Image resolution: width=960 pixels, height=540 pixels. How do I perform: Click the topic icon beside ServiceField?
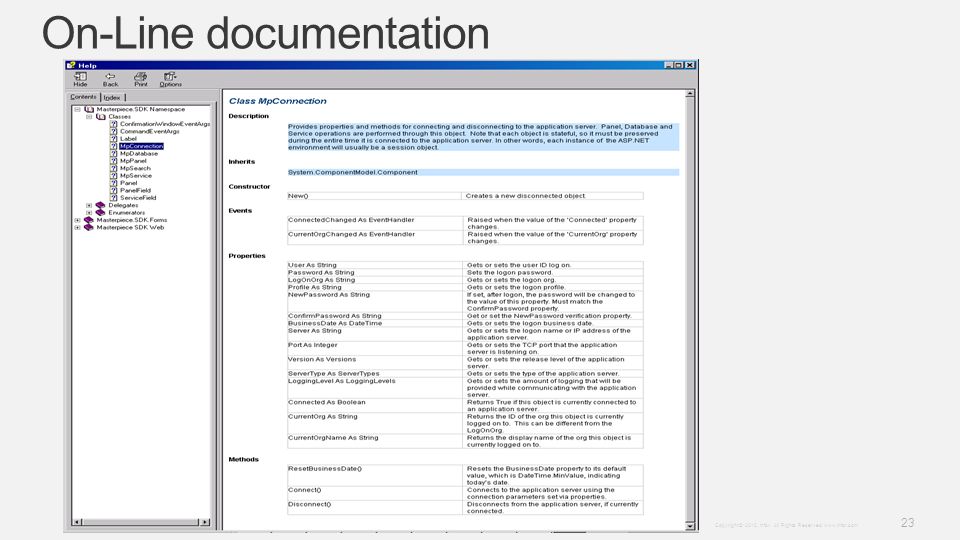tap(113, 197)
